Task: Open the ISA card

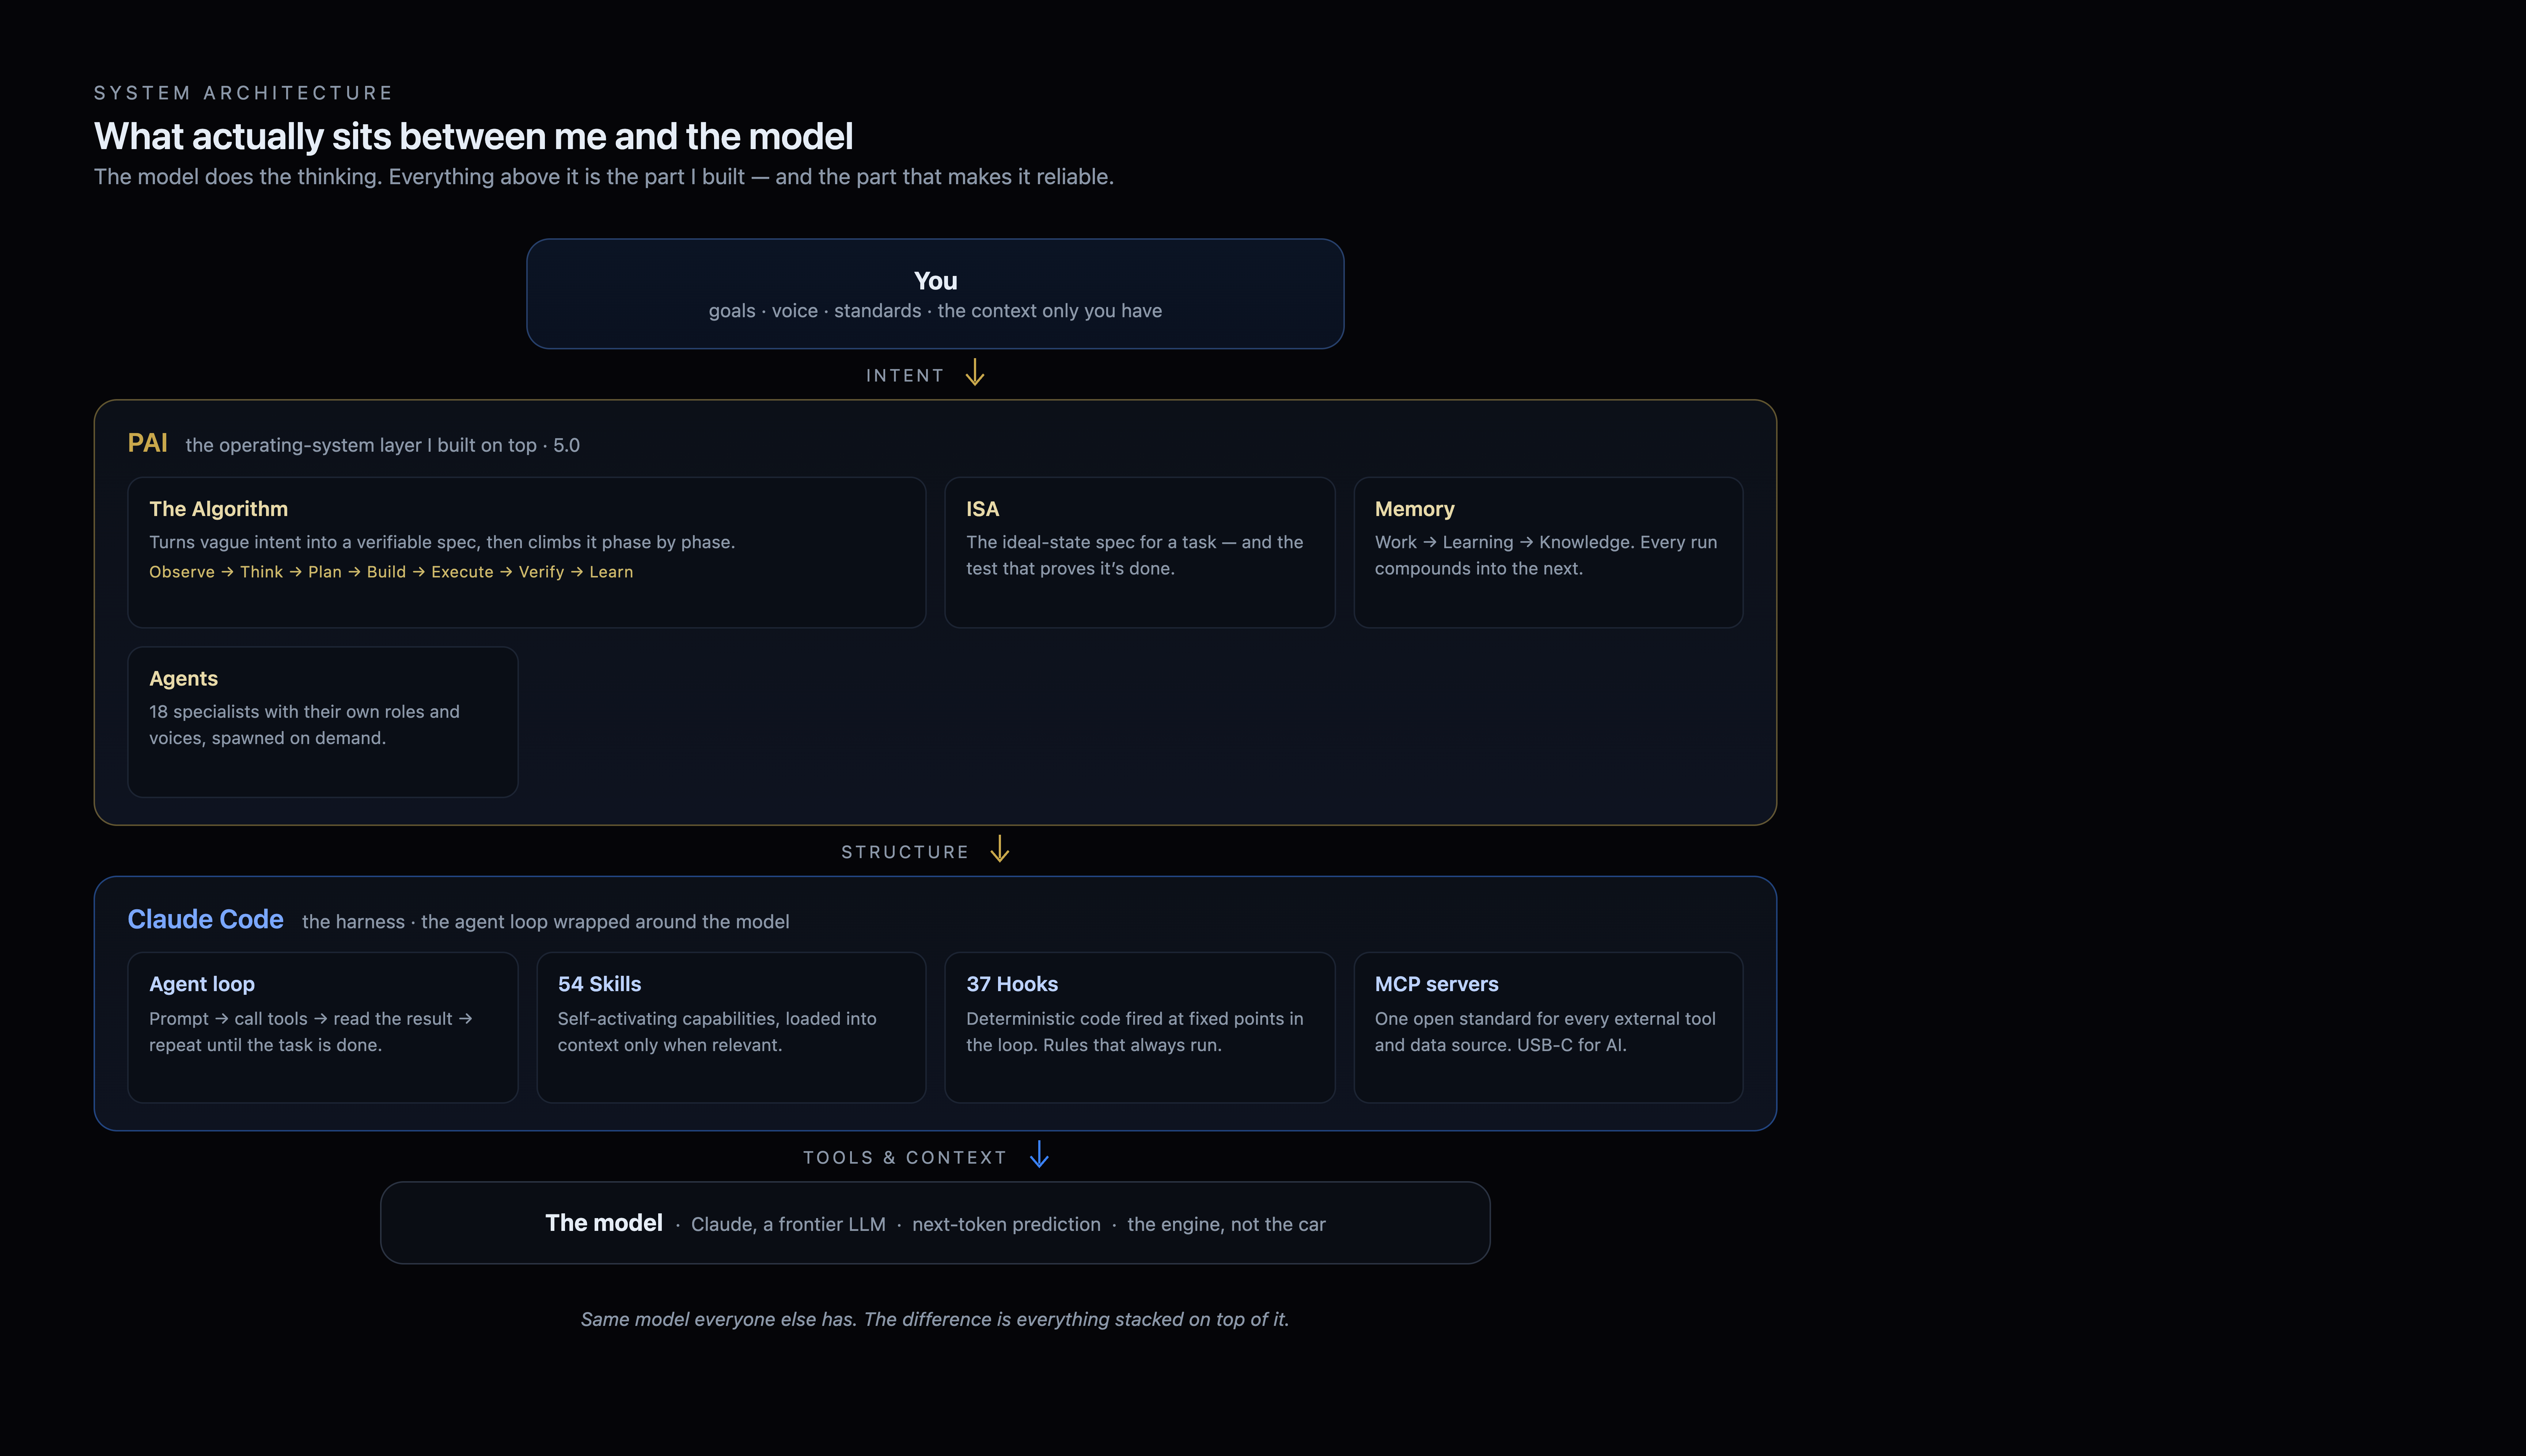Action: (1139, 552)
